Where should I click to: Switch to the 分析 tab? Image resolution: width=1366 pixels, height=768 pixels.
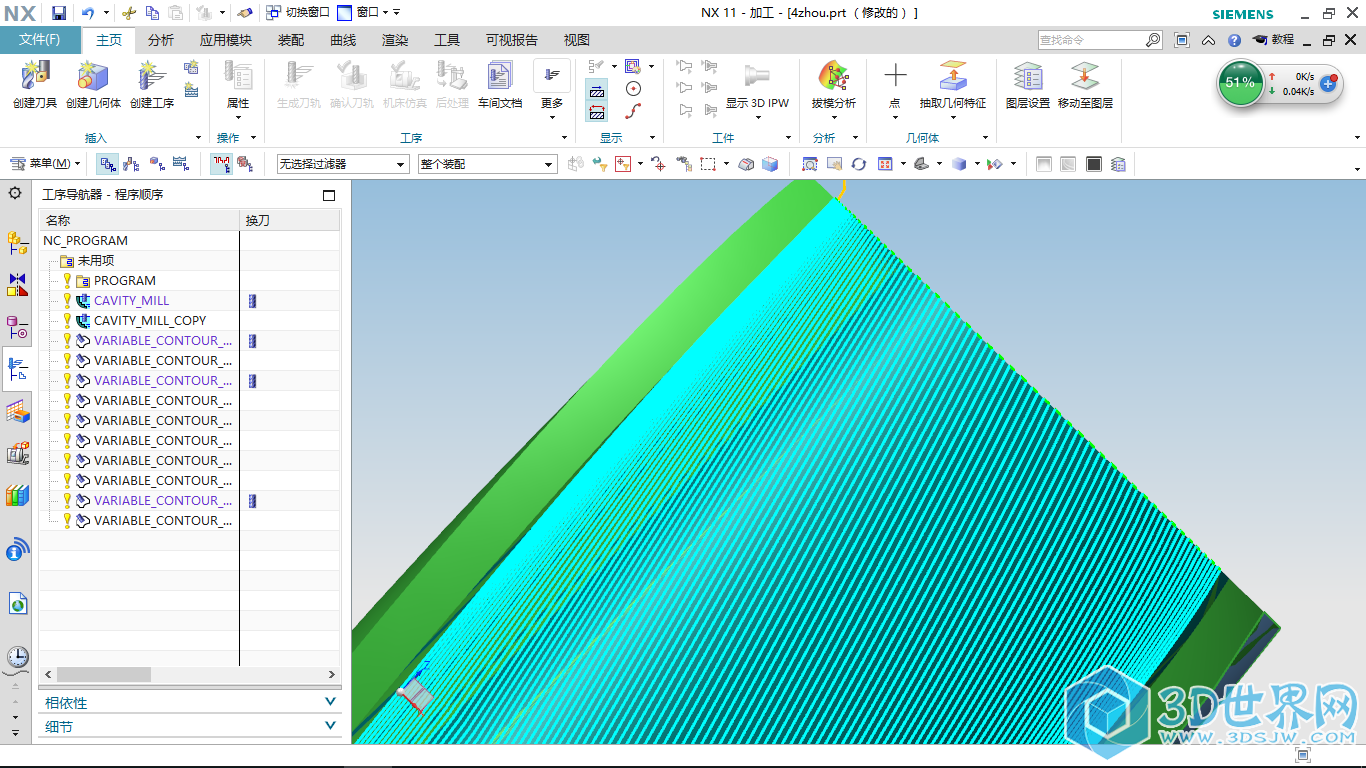pyautogui.click(x=161, y=40)
